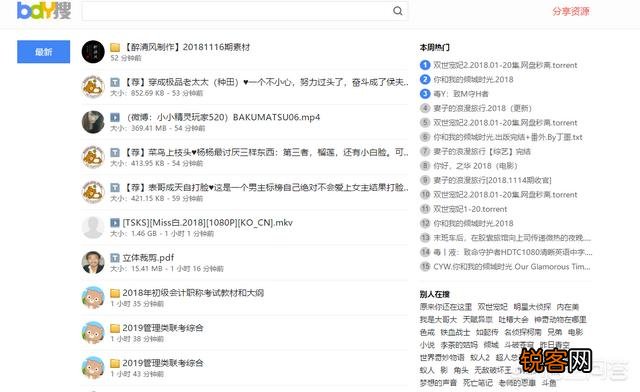Open uploader avatar beside BAKUMATSU06.mp4

tap(93, 122)
